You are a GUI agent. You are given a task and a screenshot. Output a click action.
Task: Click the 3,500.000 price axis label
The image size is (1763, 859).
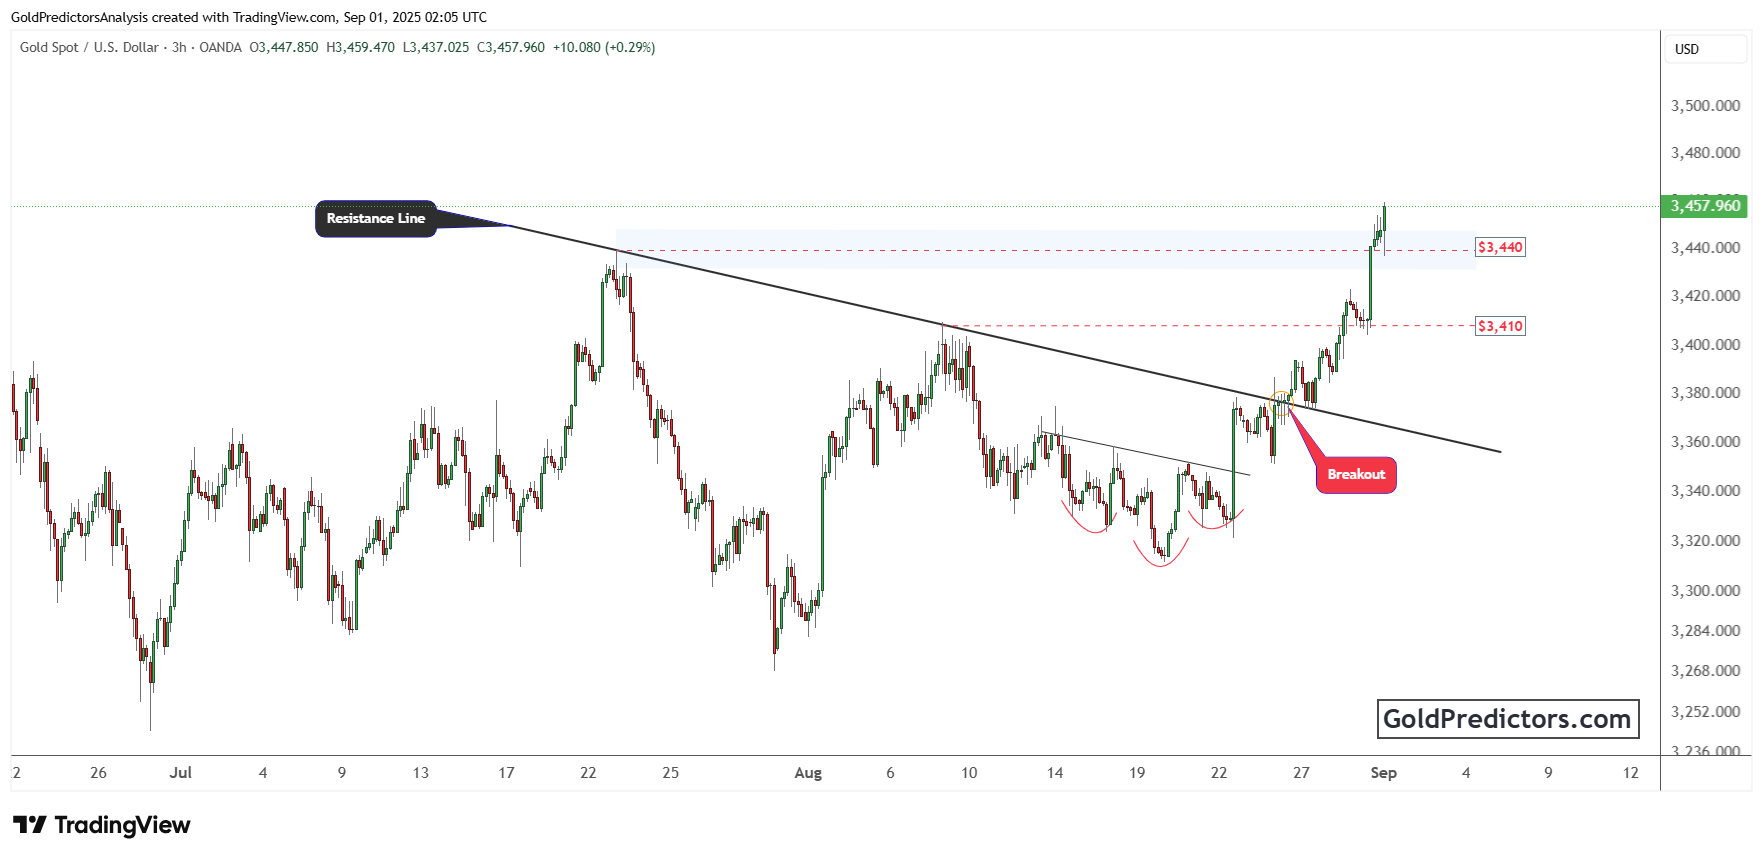click(x=1705, y=105)
